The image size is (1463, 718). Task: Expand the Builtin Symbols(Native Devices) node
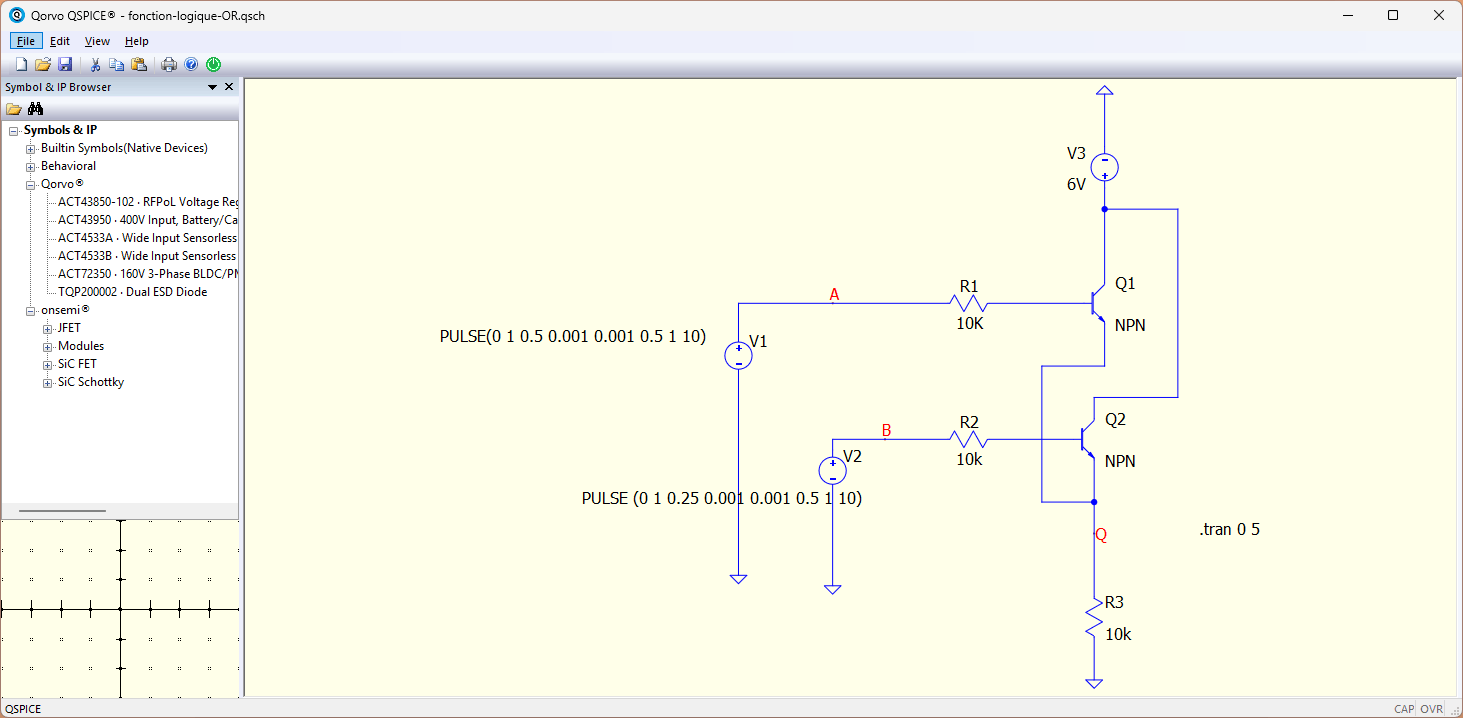point(31,148)
